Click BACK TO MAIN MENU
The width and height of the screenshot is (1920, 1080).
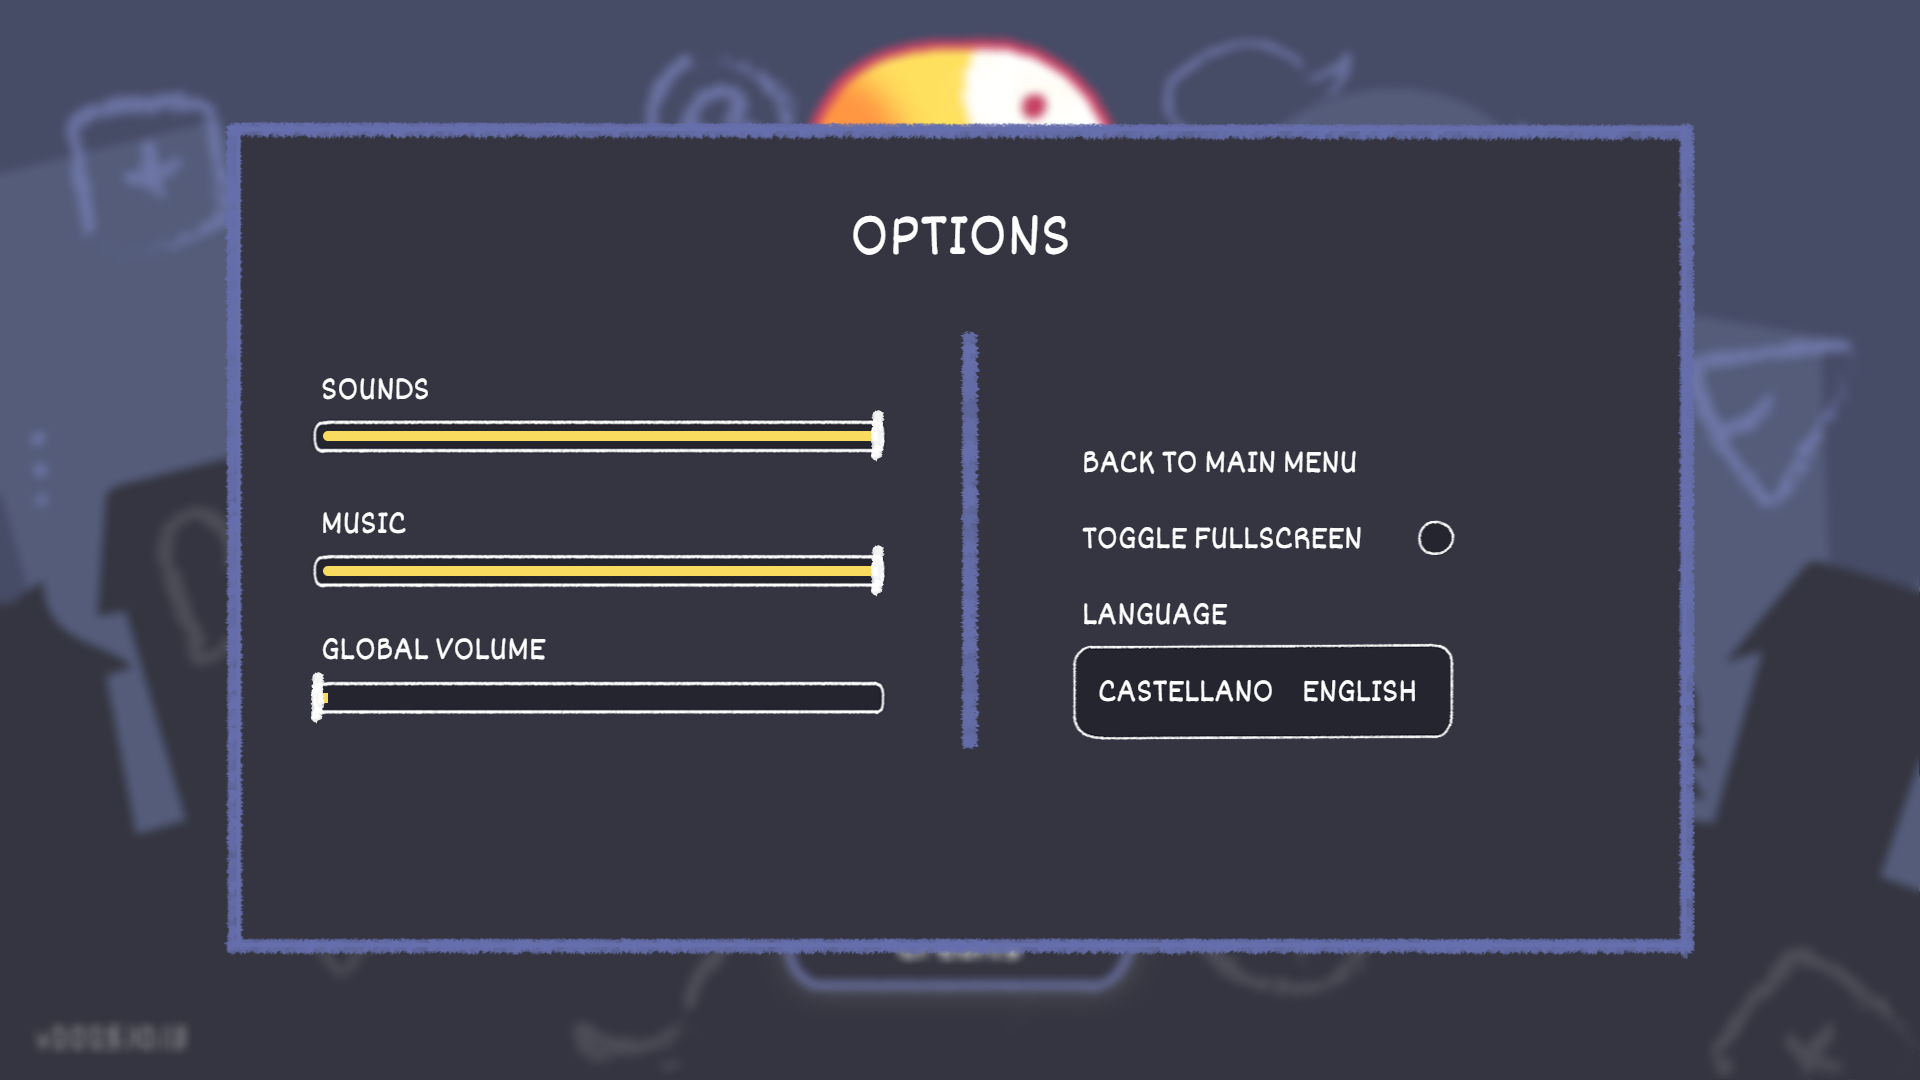[1219, 461]
